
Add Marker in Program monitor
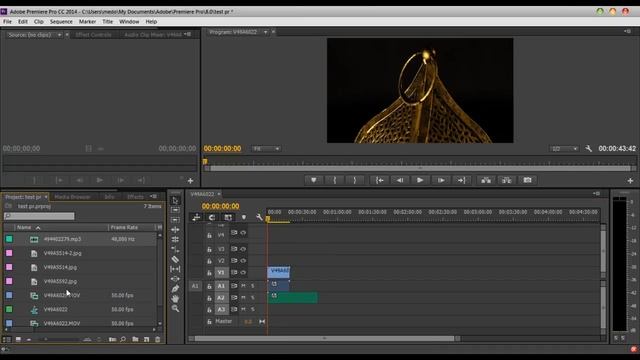point(313,180)
